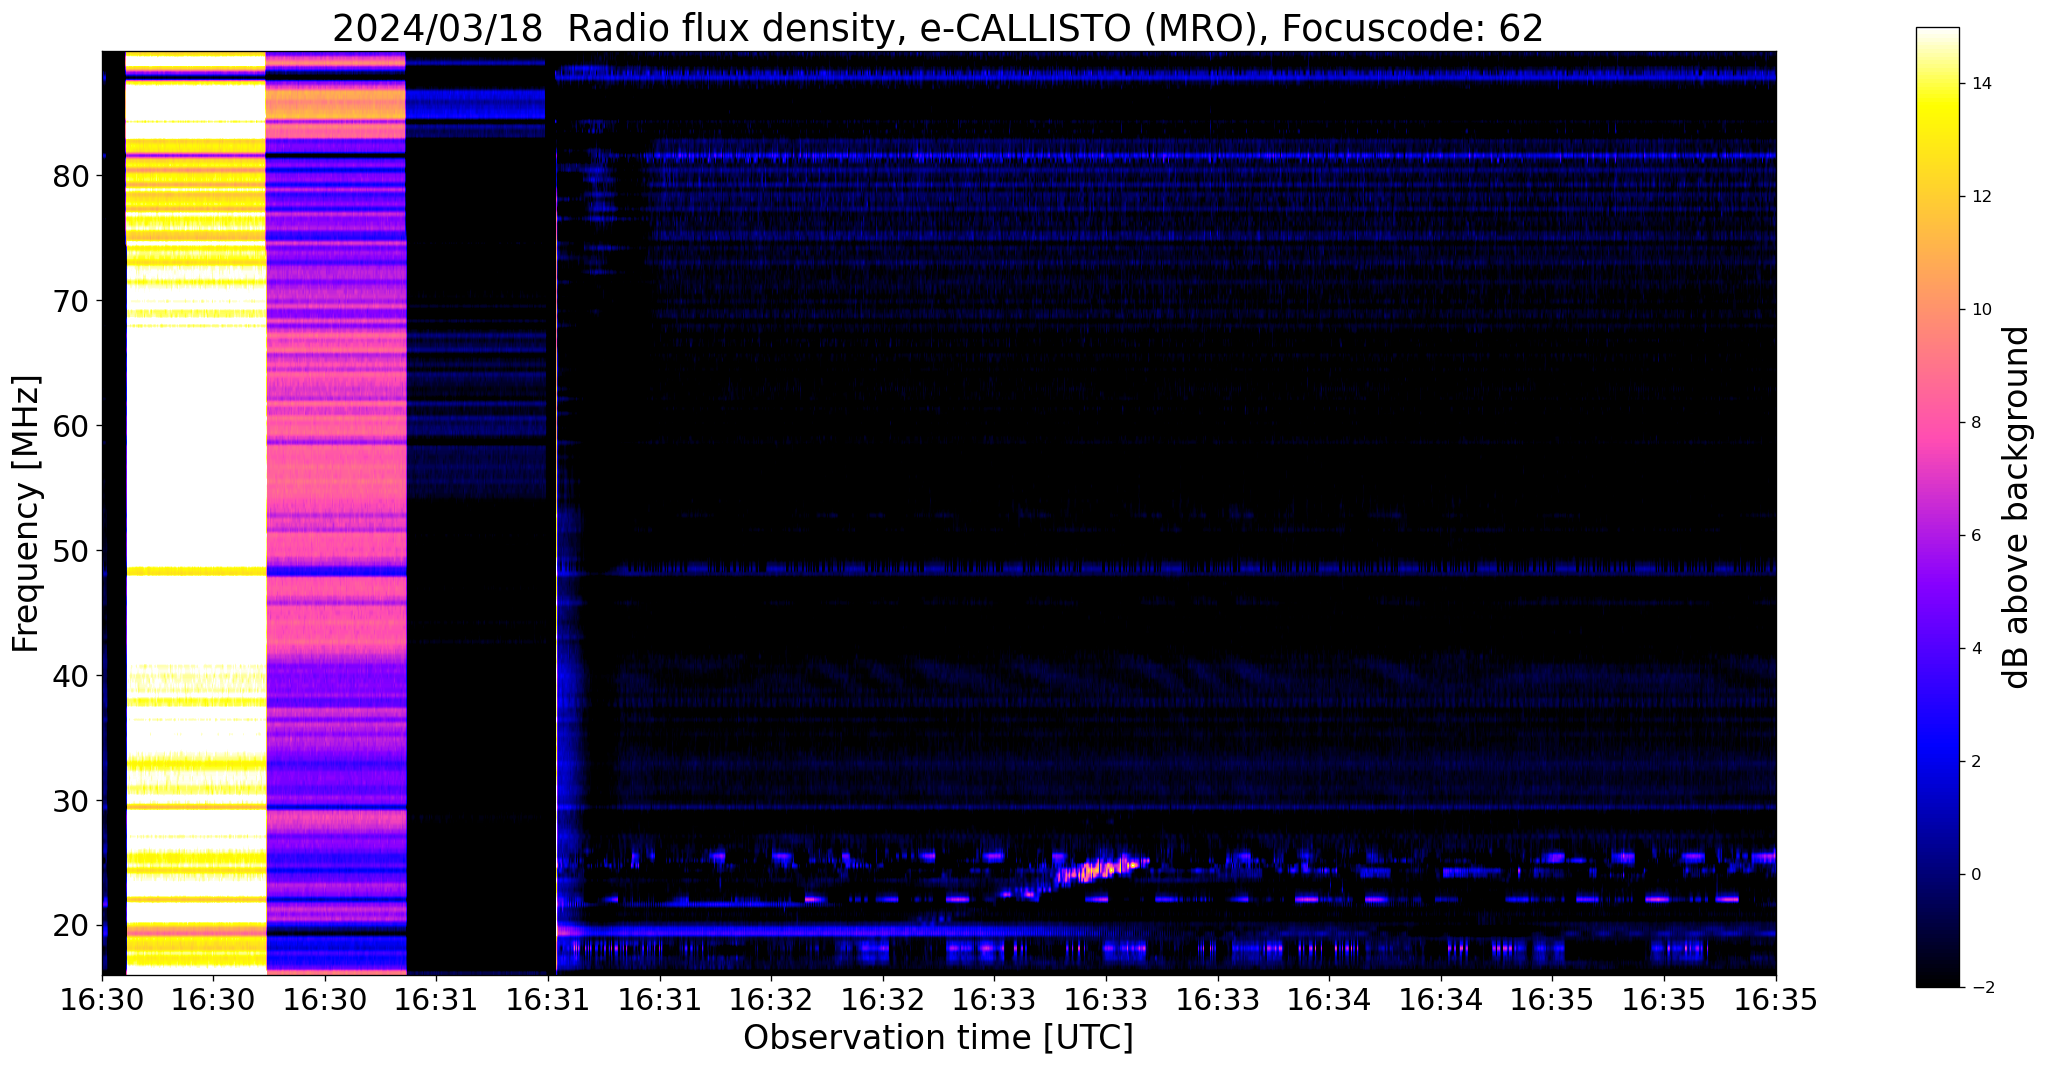Viewport: 2047px width, 1067px height.
Task: Click the colorbar tick label 10
Action: pyautogui.click(x=1980, y=310)
